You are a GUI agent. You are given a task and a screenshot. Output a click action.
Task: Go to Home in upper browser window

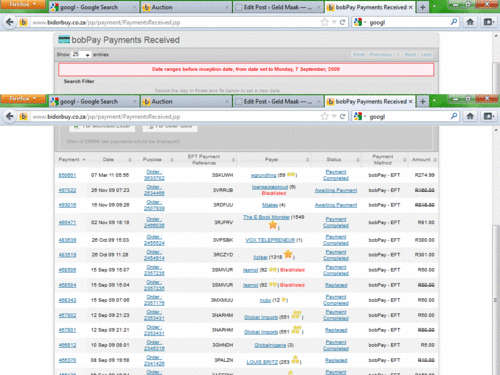(470, 22)
